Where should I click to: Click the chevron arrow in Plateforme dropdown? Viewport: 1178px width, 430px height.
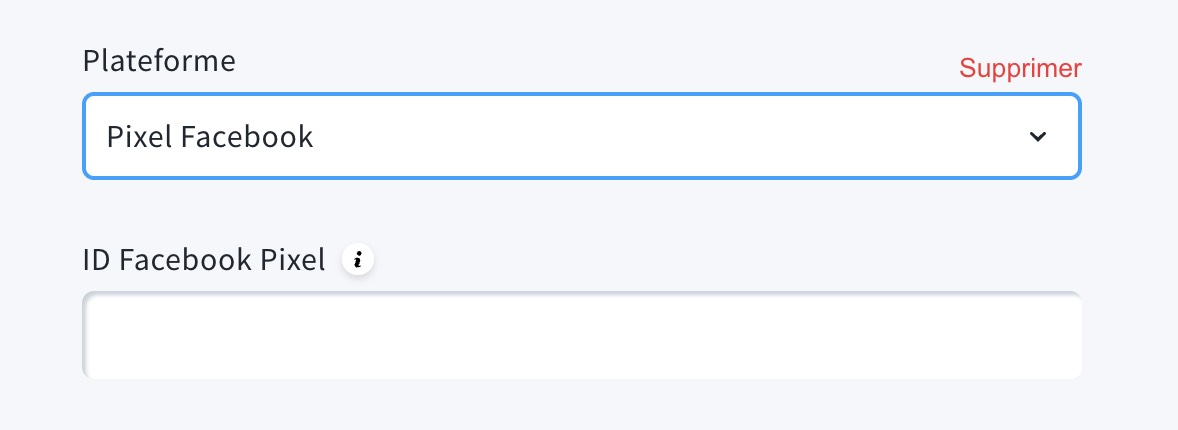1038,137
